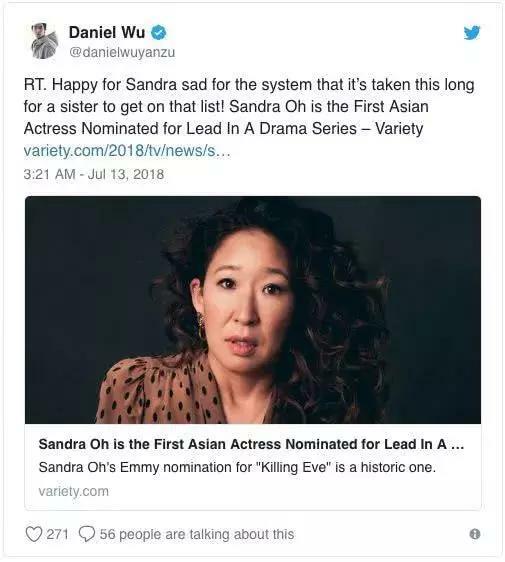The image size is (505, 562).
Task: Click the info circle icon
Action: [475, 534]
